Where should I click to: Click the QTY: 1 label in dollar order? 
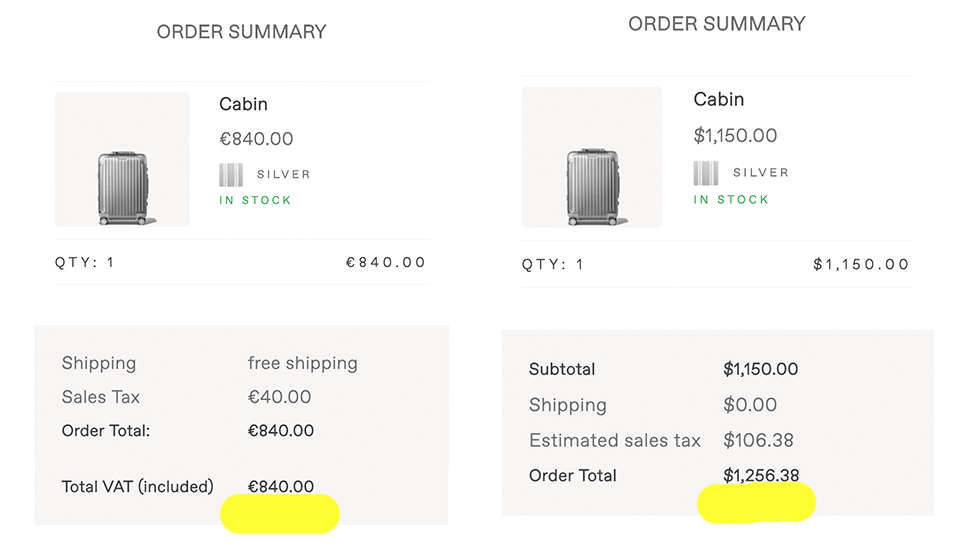[553, 264]
